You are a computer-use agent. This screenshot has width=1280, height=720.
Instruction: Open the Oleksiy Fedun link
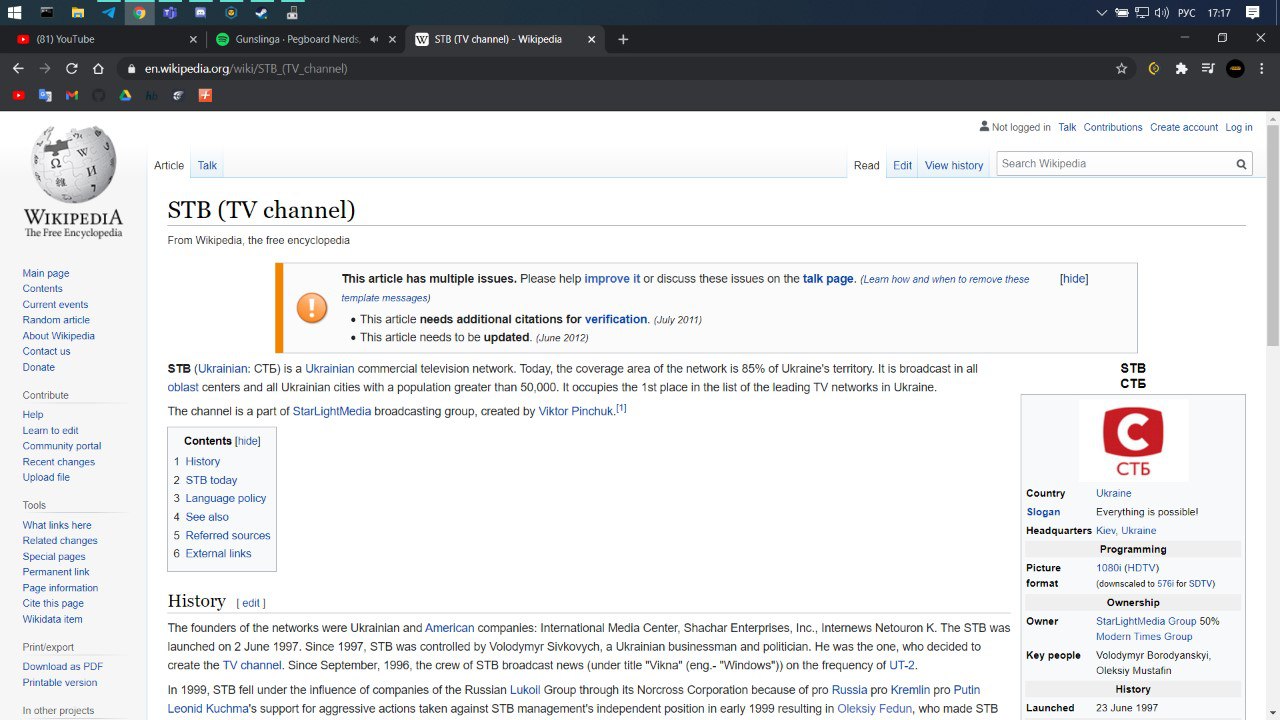pos(874,709)
